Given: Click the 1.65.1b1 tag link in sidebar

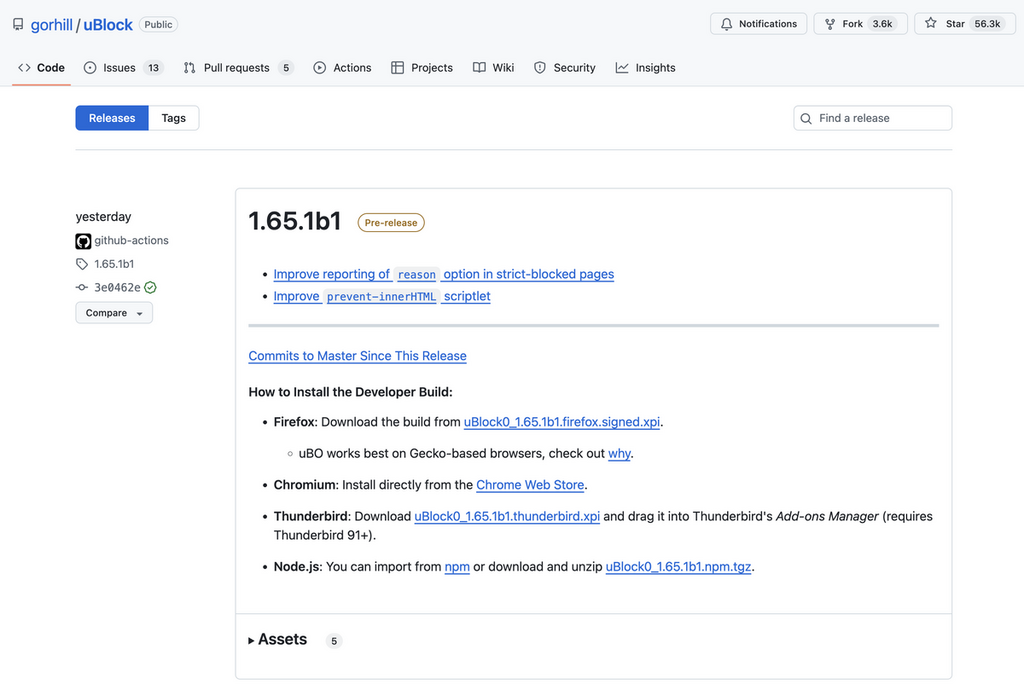Looking at the screenshot, I should [x=114, y=264].
